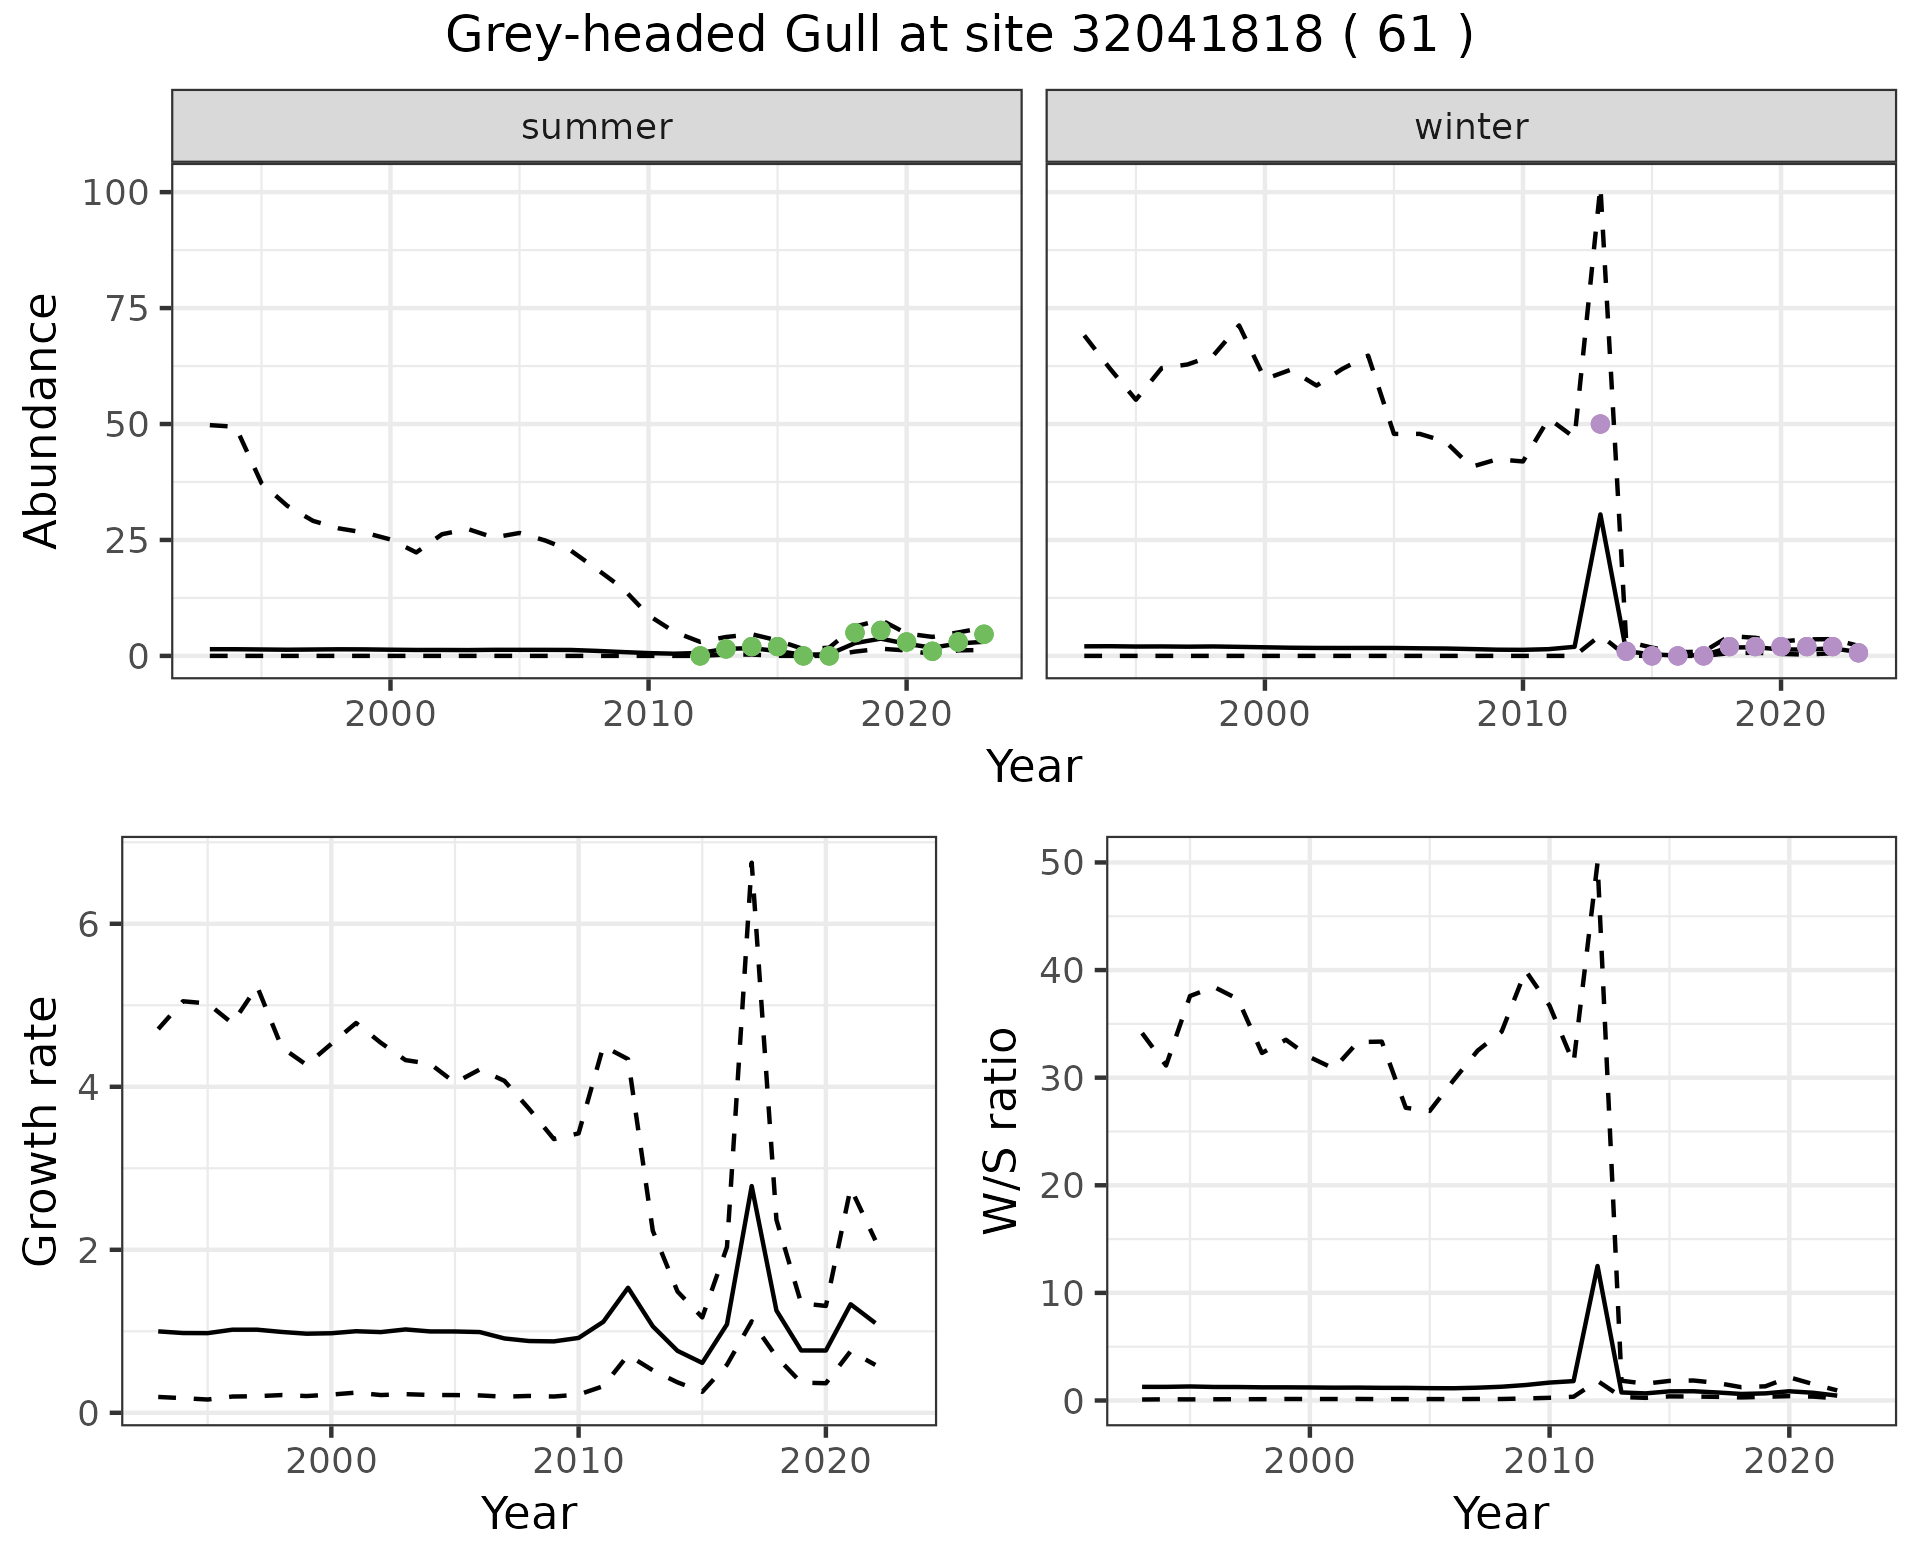Click the solid growth rate peak near 2017

[x=751, y=1187]
